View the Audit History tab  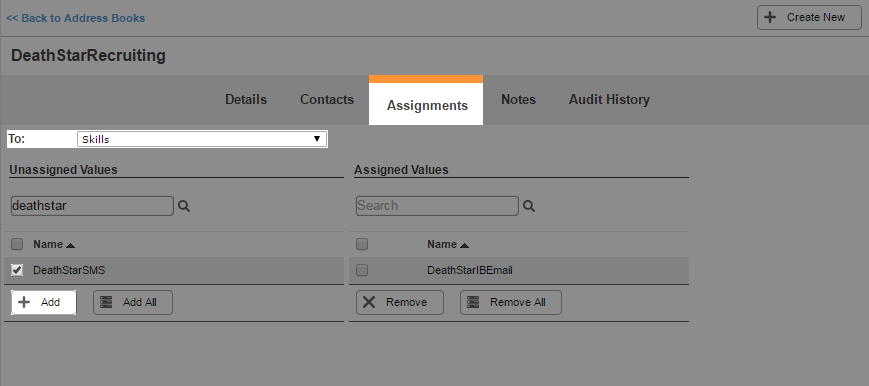pyautogui.click(x=609, y=100)
